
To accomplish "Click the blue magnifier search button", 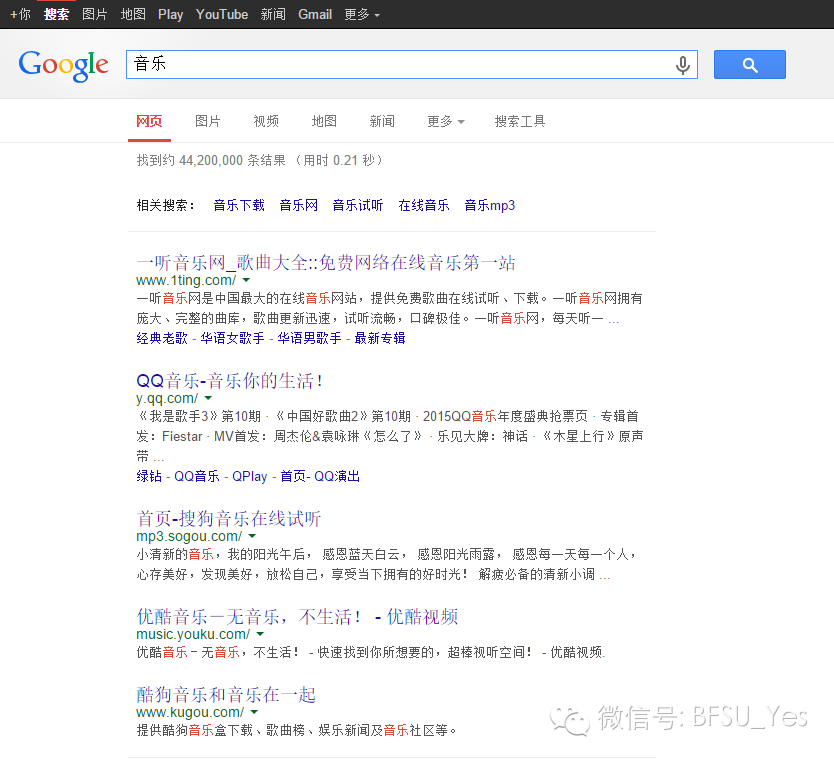I will [749, 65].
